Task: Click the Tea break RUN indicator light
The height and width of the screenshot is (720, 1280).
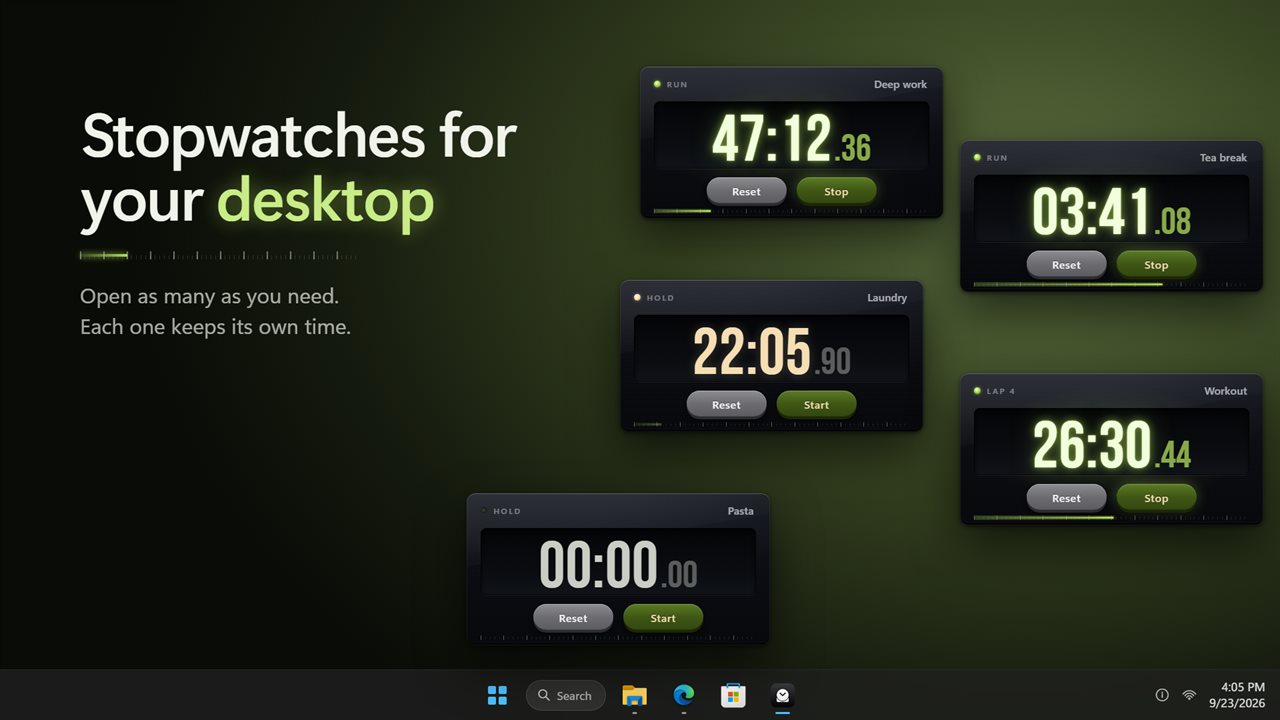Action: 977,158
